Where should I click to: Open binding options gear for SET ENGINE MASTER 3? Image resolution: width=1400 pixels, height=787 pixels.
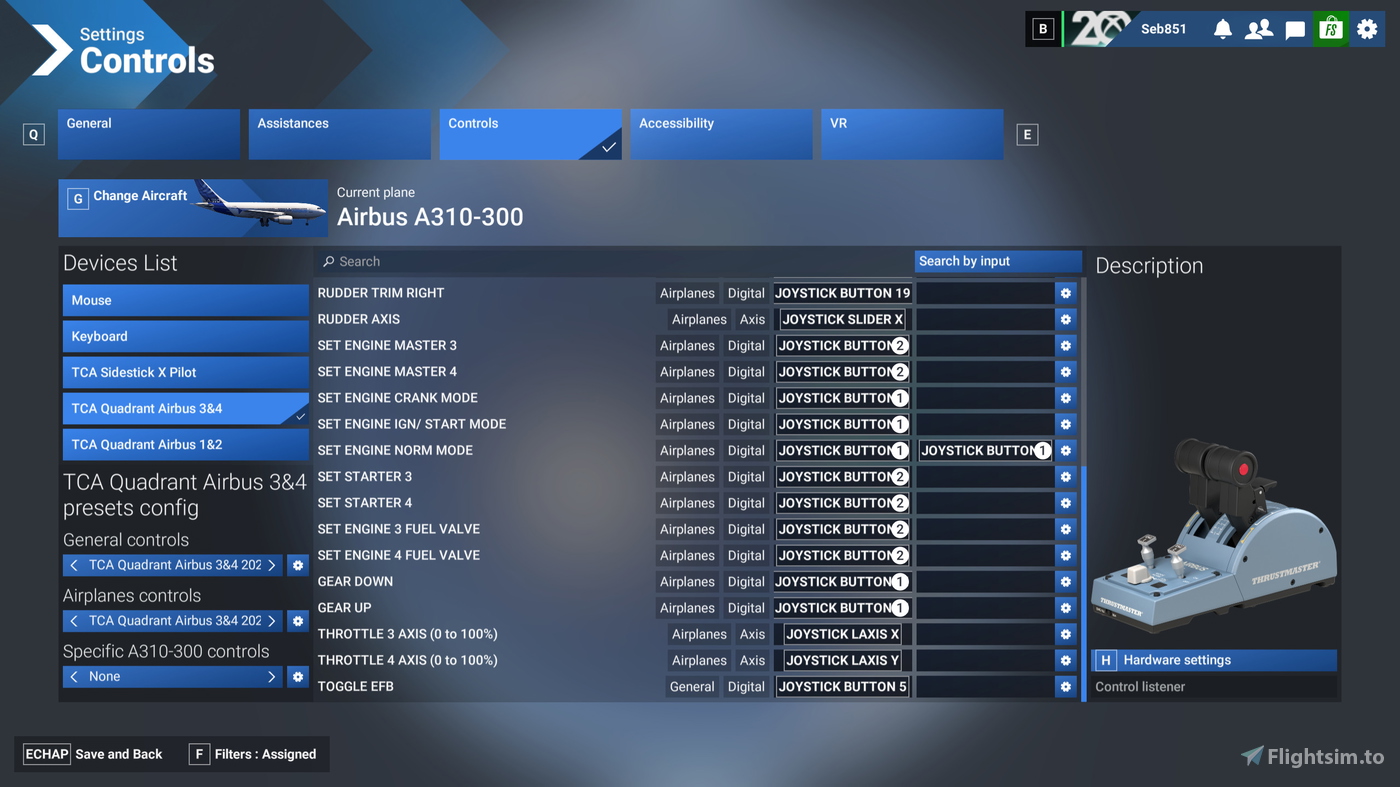[1065, 345]
